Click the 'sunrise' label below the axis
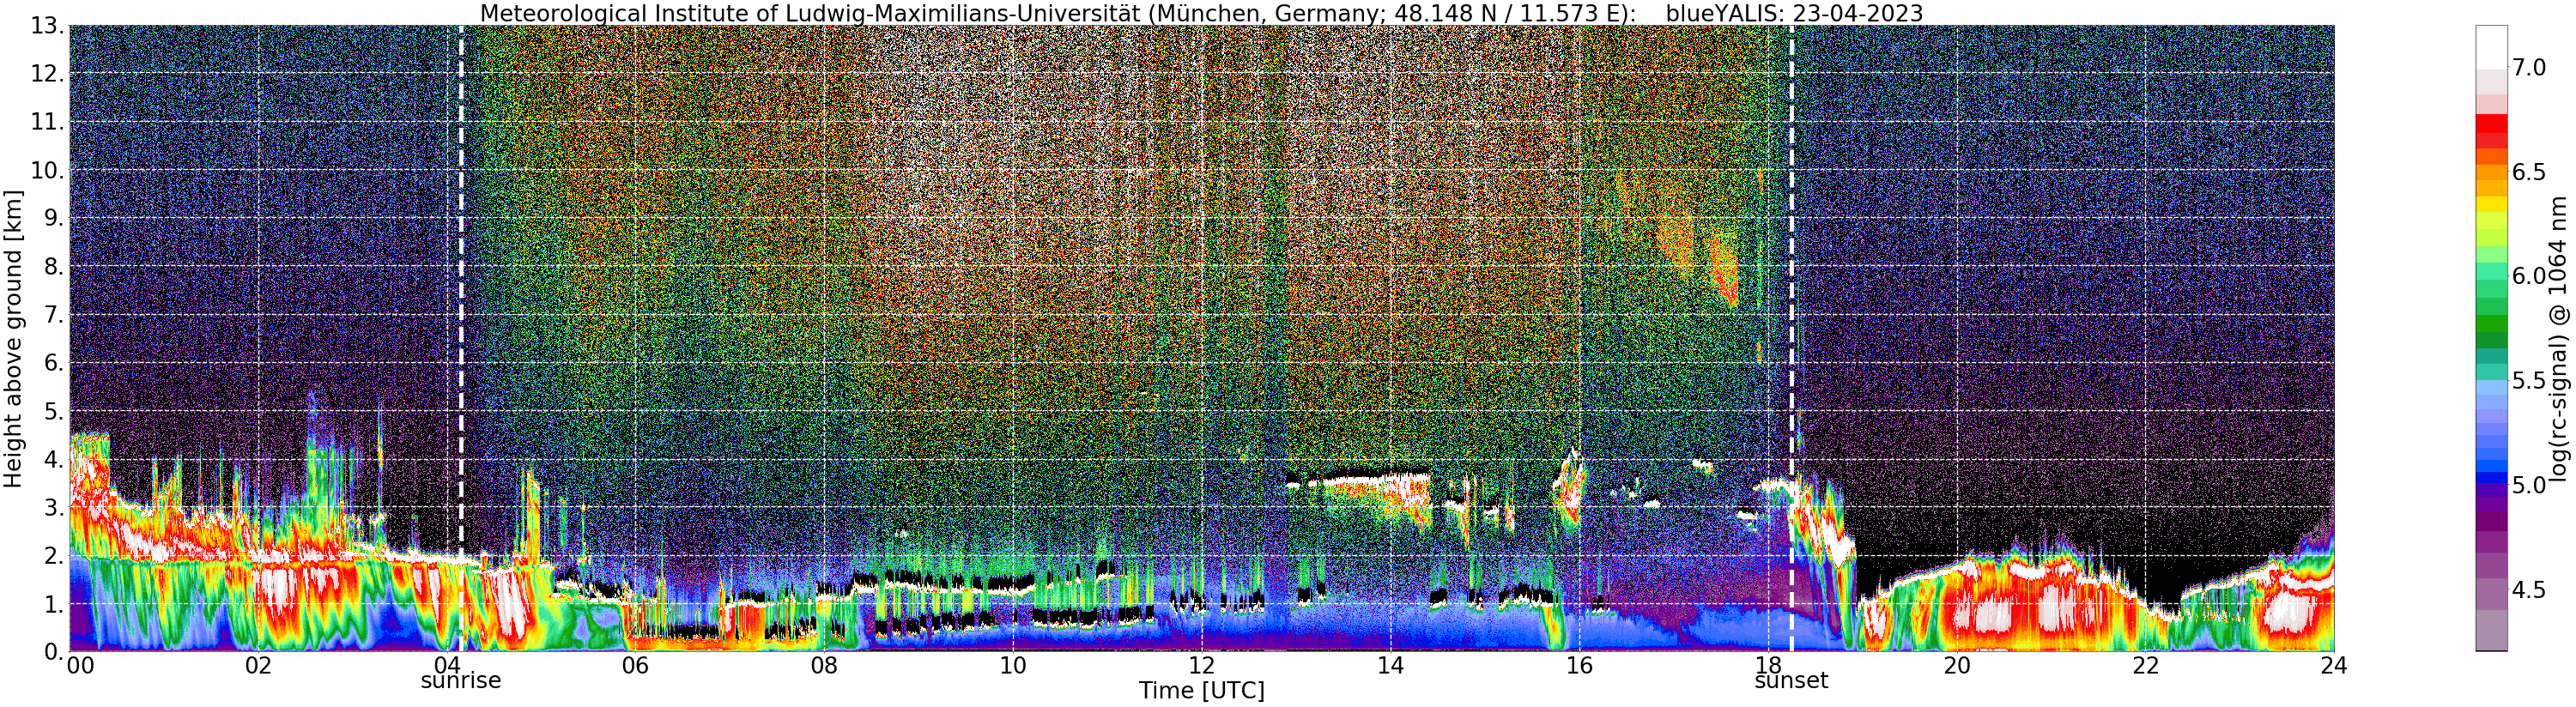The image size is (2576, 707). pyautogui.click(x=460, y=681)
